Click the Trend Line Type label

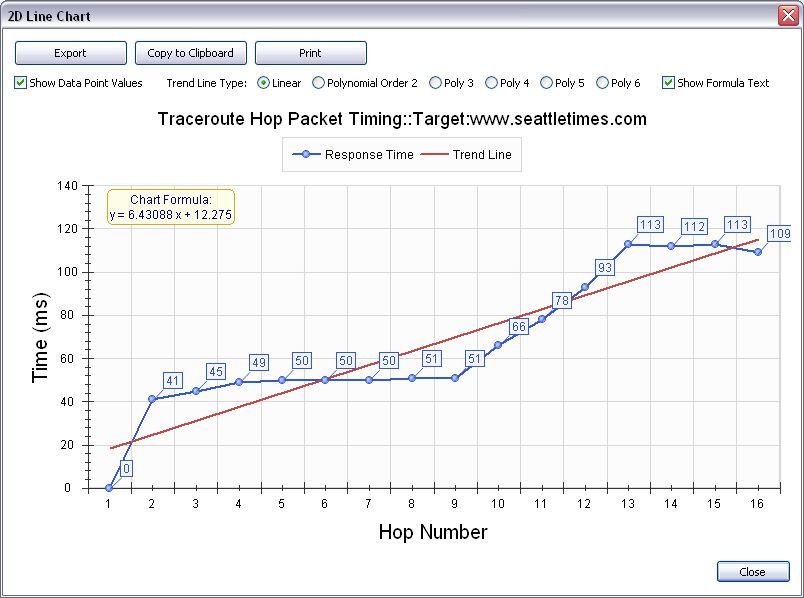tap(207, 83)
